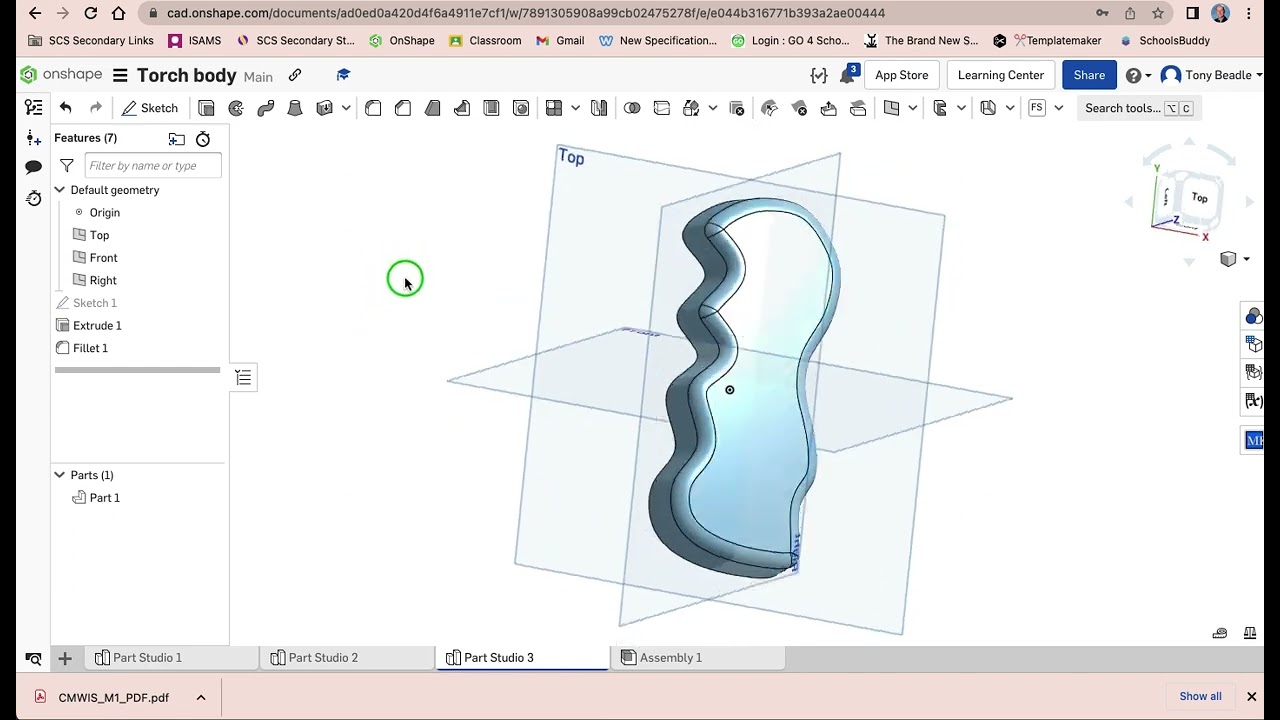Click the feature list rollback bar
This screenshot has width=1280, height=720.
137,370
